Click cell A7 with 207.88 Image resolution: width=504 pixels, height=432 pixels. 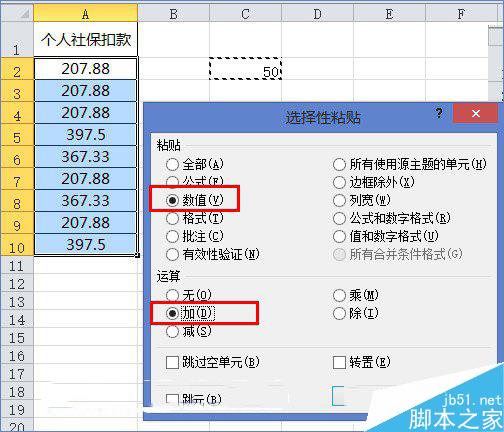click(x=86, y=179)
